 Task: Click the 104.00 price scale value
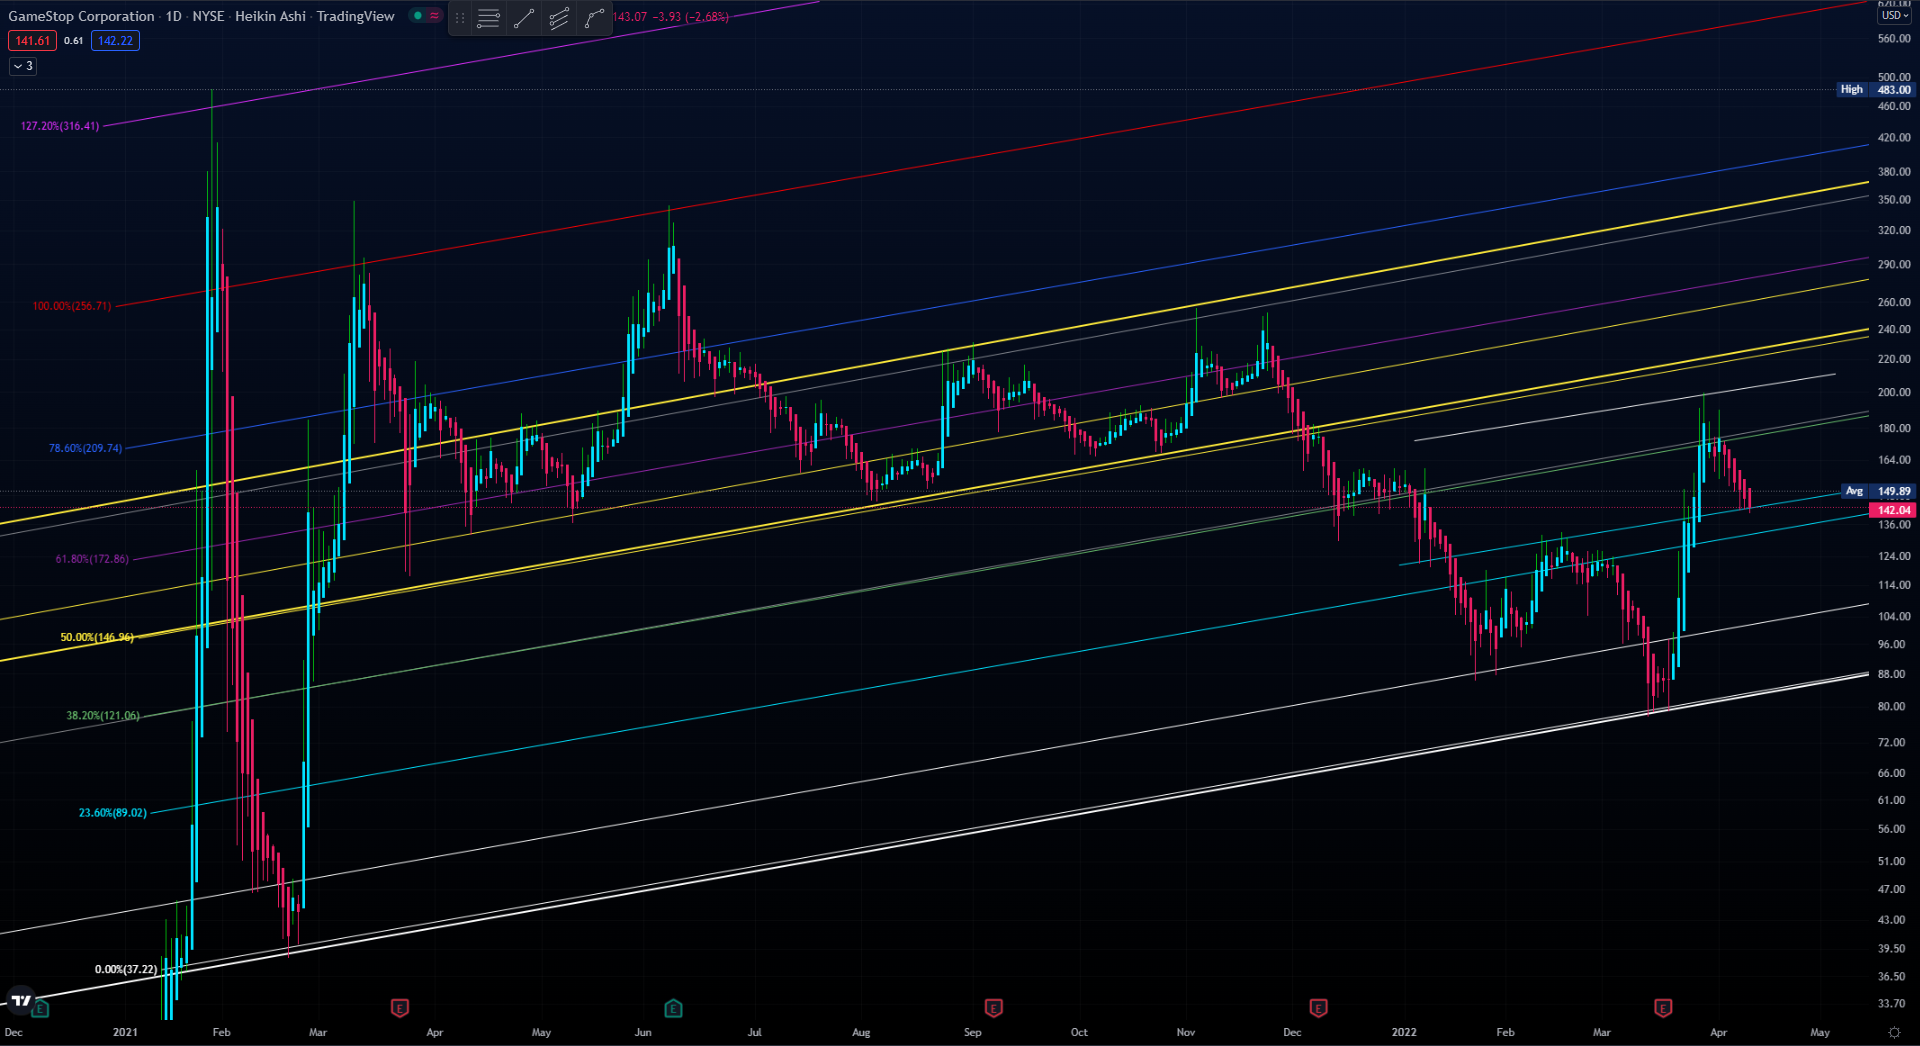point(1894,616)
